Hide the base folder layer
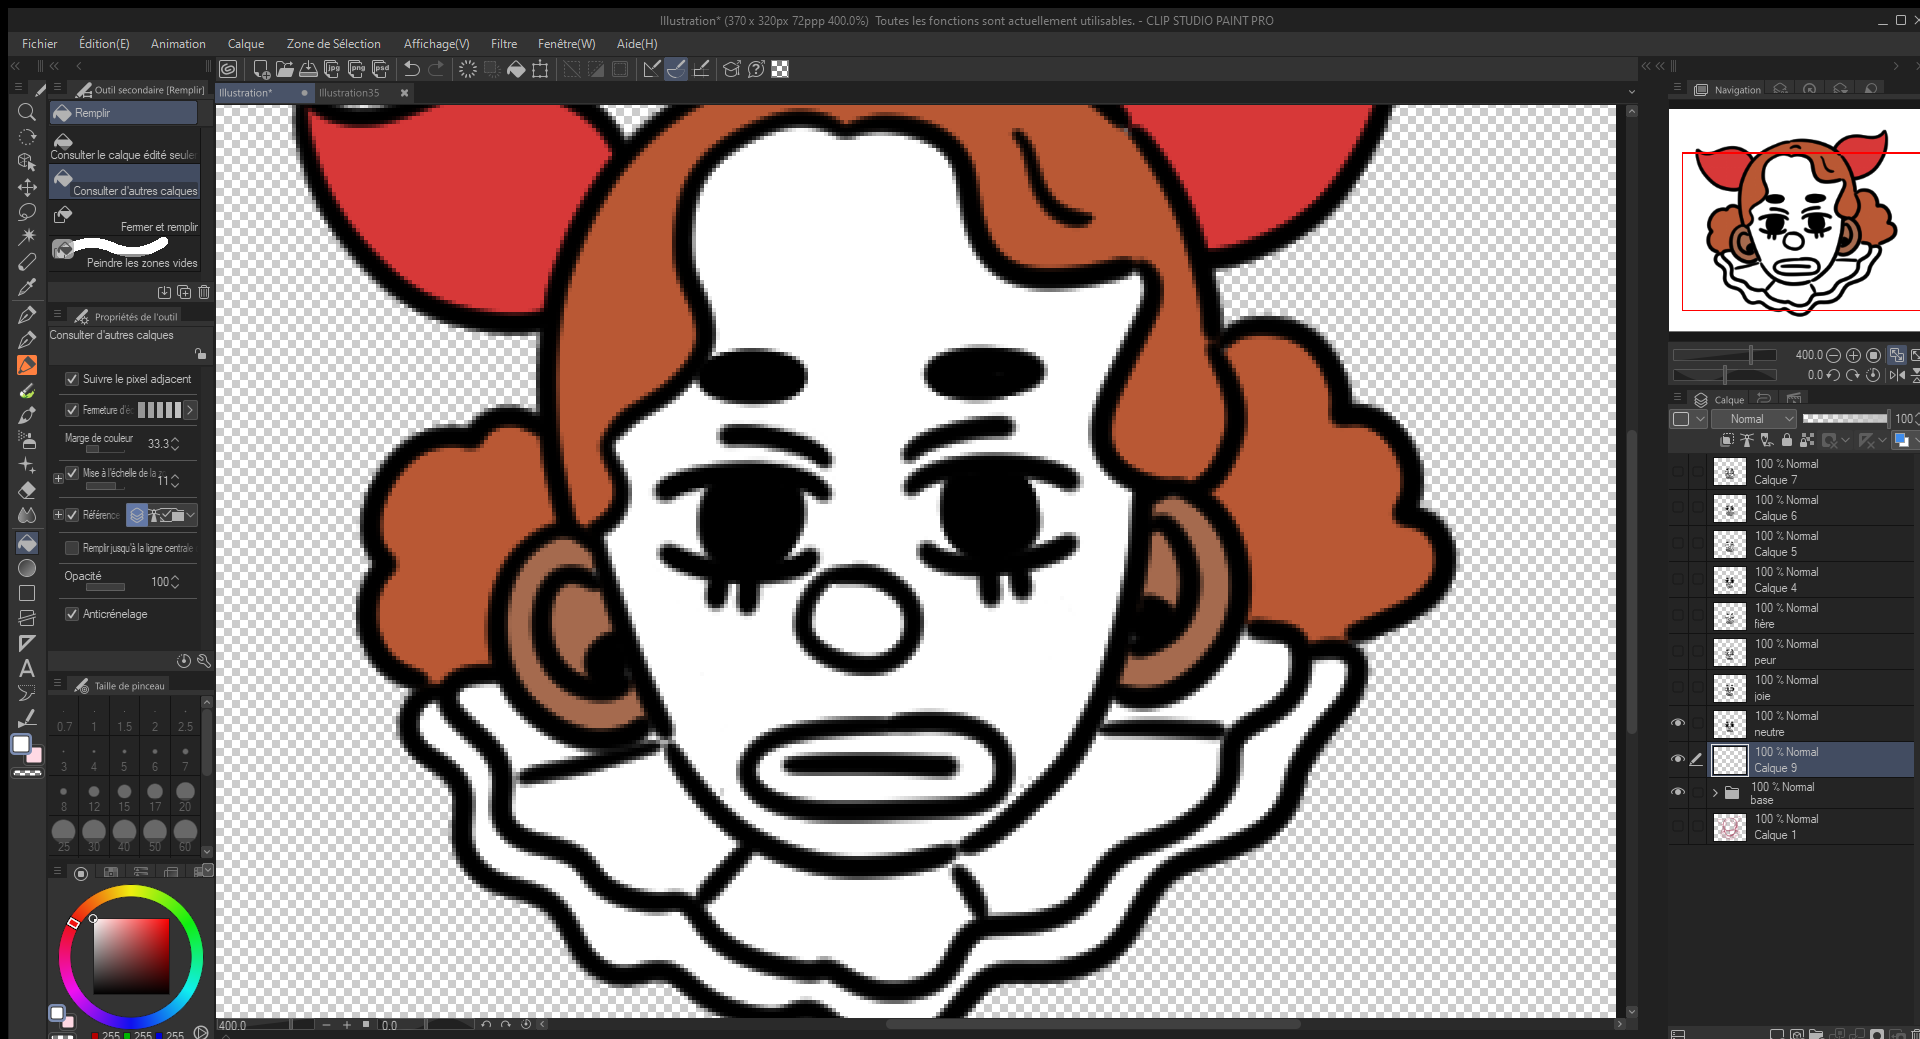This screenshot has width=1920, height=1039. 1678,792
